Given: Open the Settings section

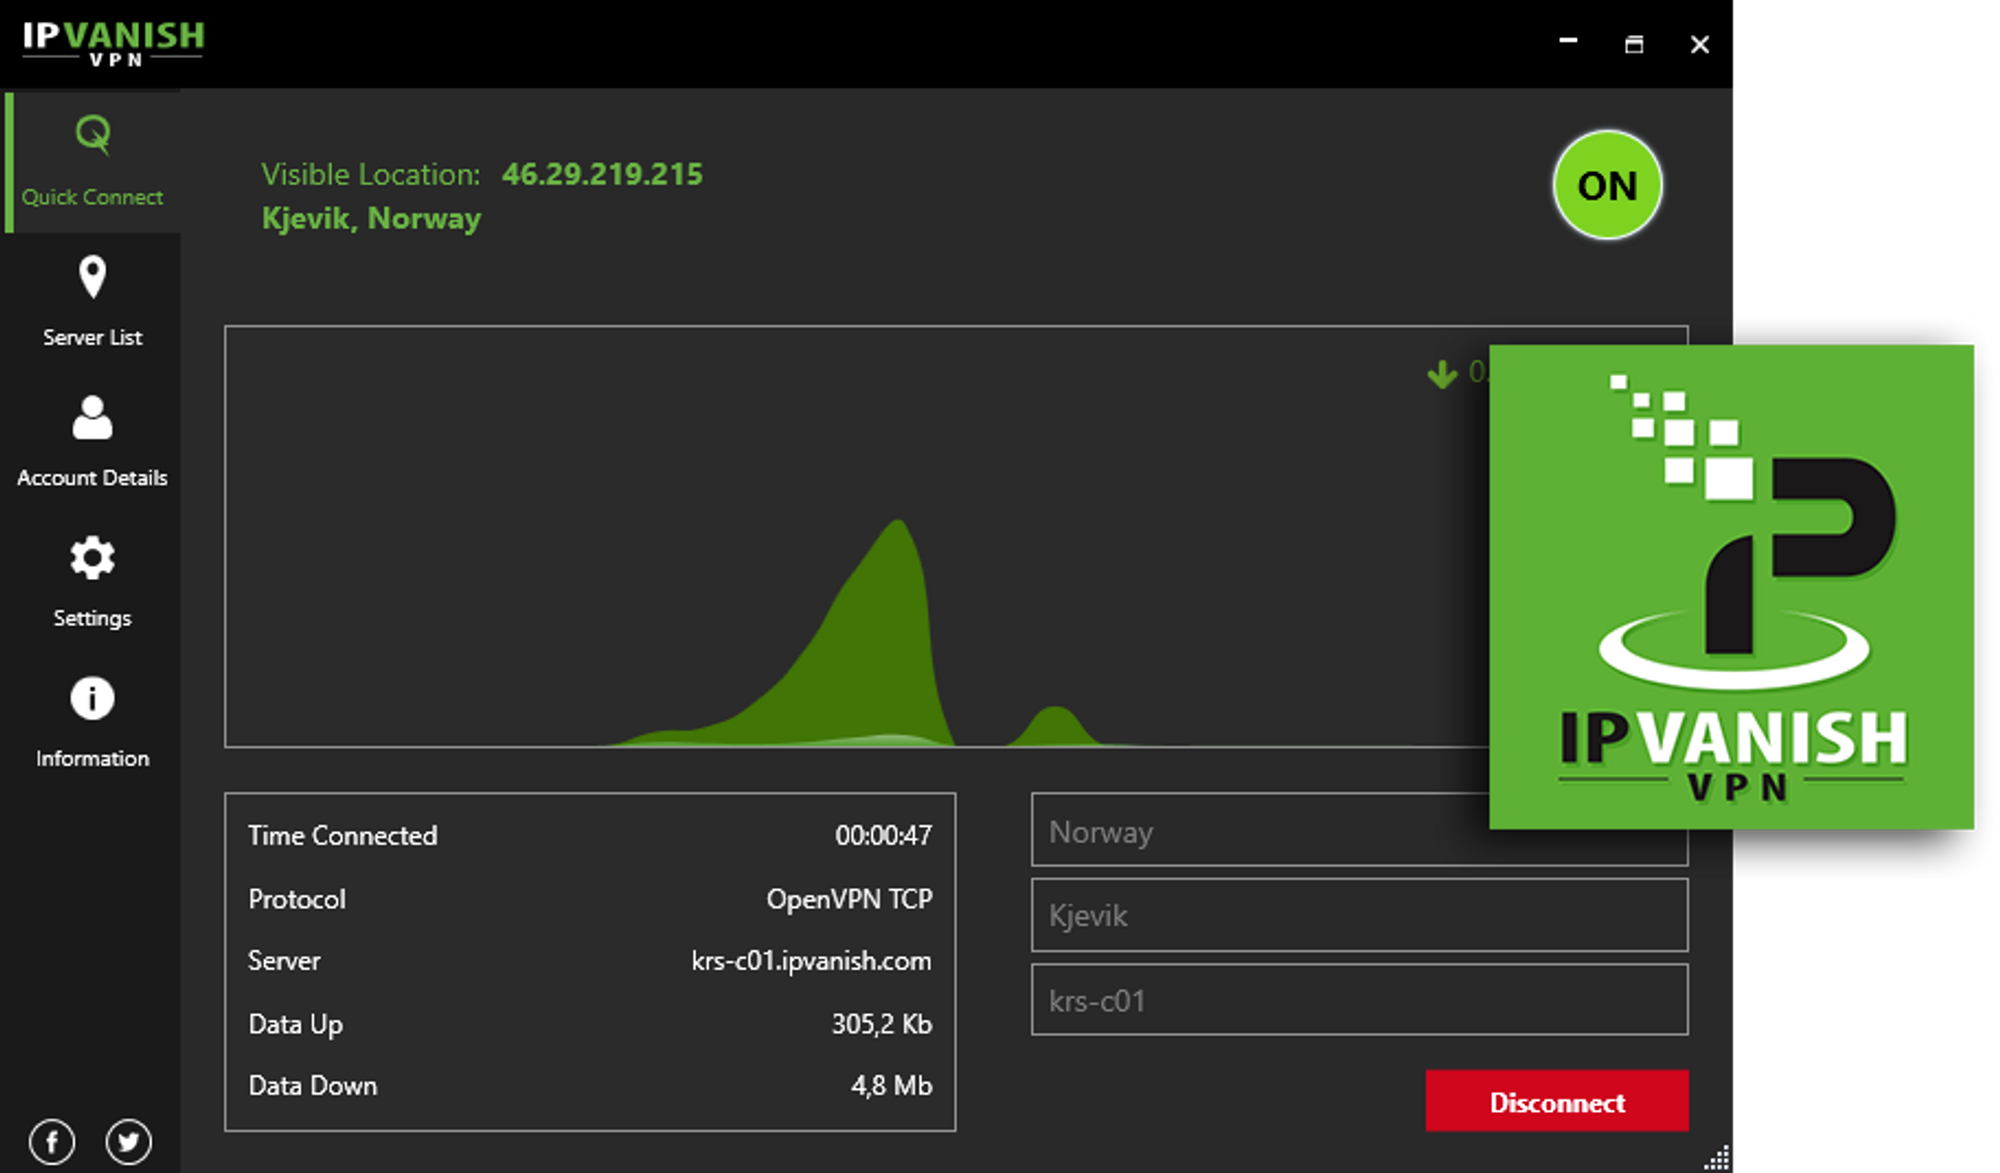Looking at the screenshot, I should click(x=92, y=583).
